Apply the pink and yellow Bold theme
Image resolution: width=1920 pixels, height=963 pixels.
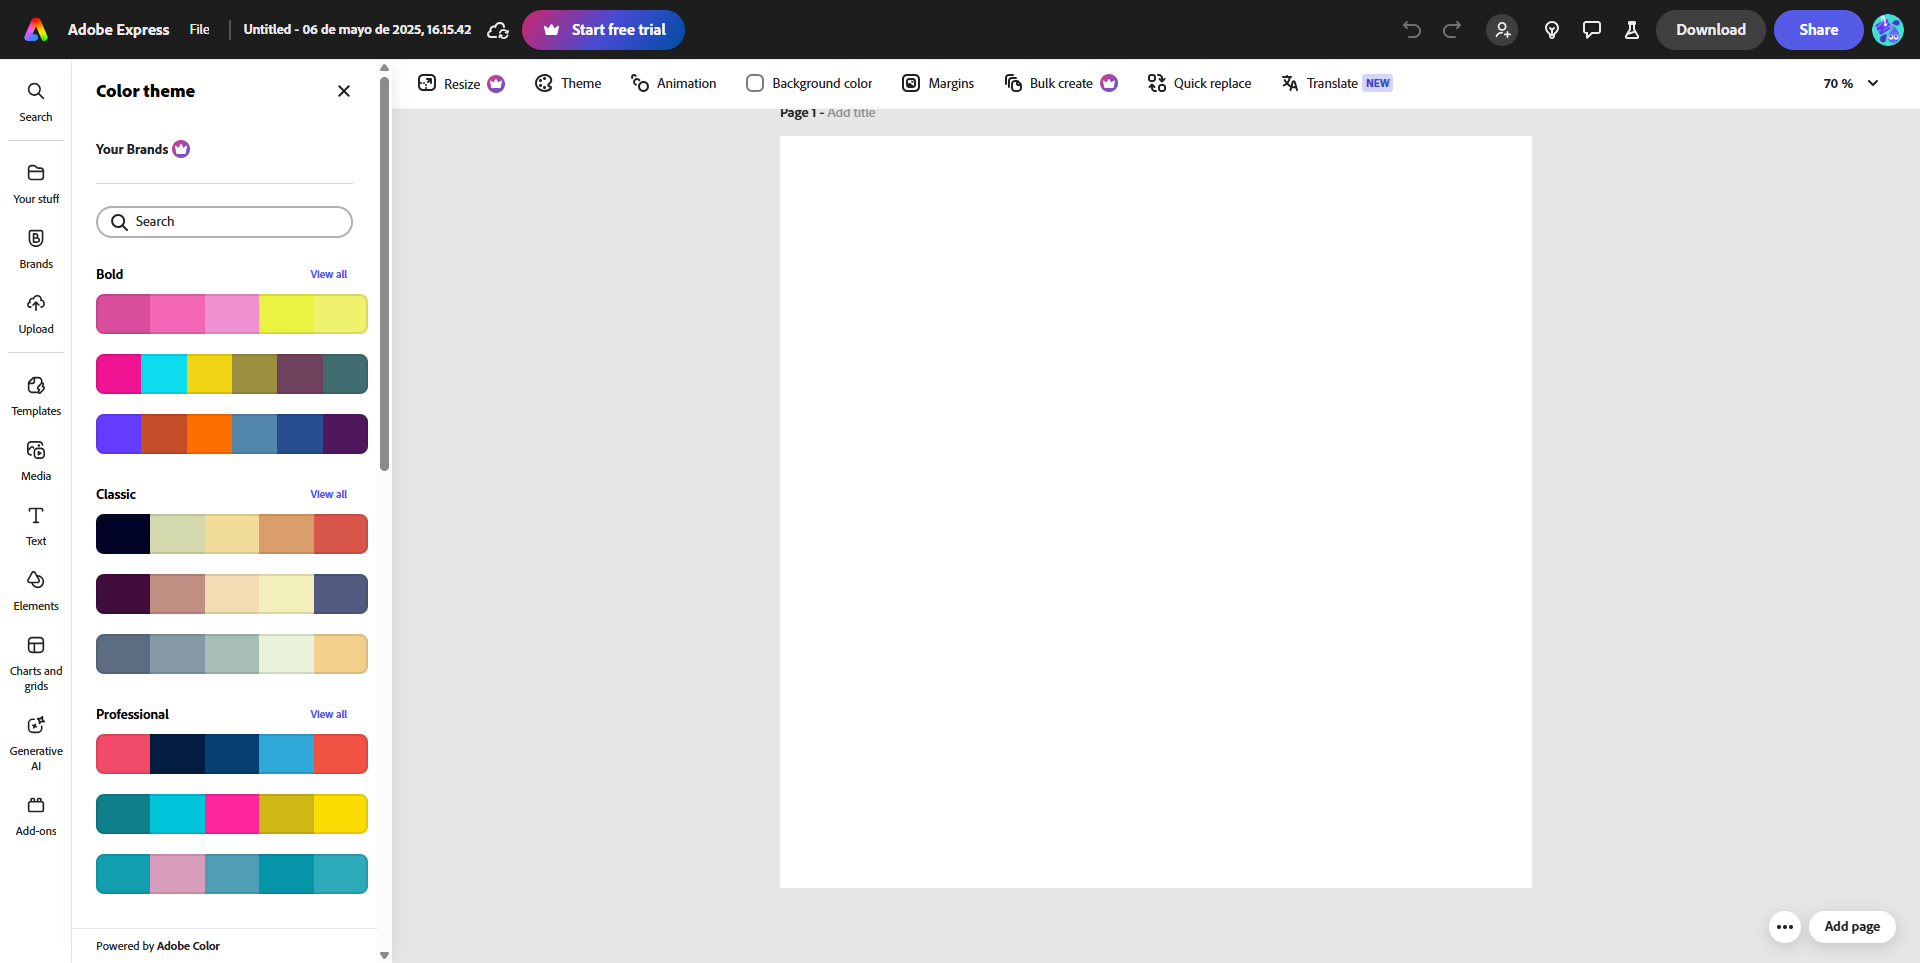point(232,314)
